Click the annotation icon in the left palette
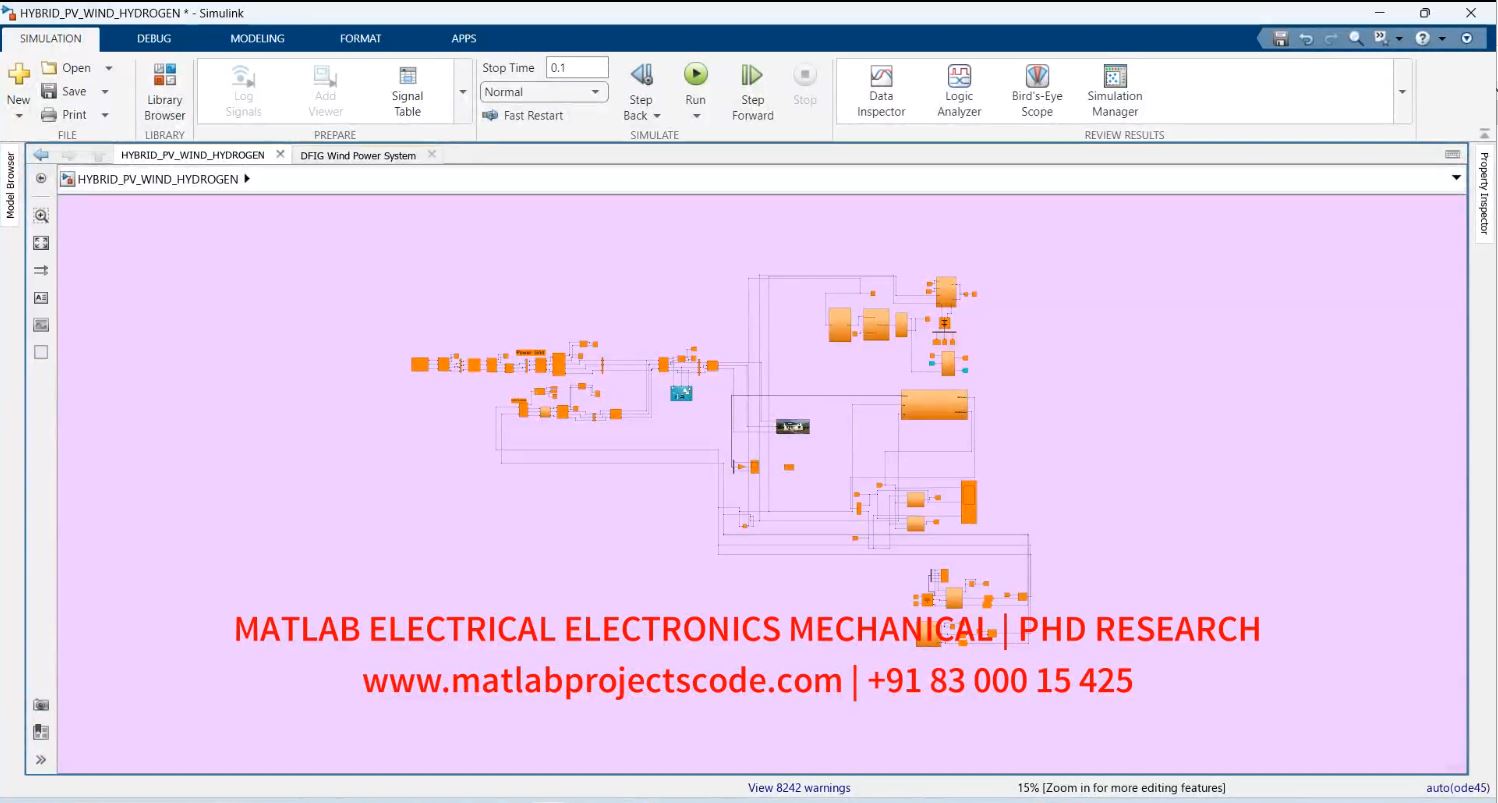This screenshot has height=803, width=1498. pos(40,297)
